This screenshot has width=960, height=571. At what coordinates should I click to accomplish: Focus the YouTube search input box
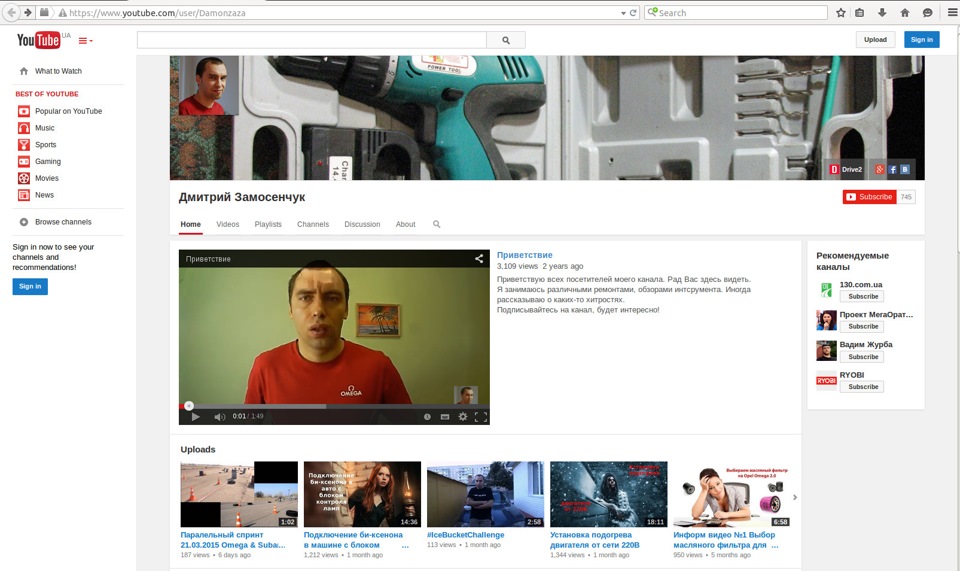312,40
